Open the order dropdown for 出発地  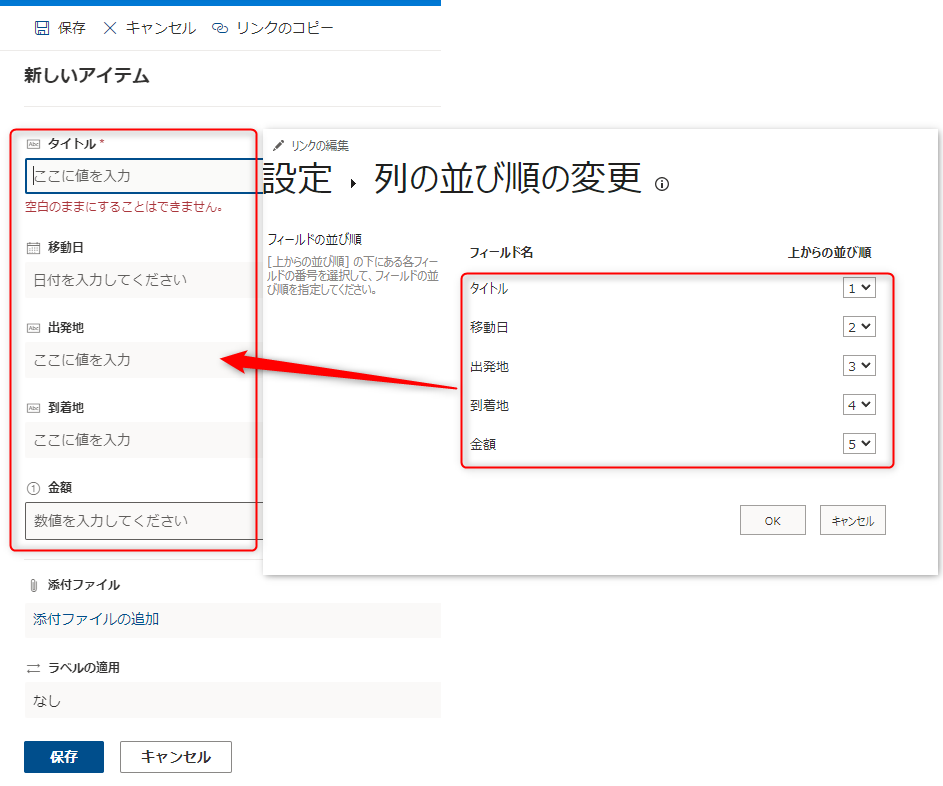(x=859, y=366)
